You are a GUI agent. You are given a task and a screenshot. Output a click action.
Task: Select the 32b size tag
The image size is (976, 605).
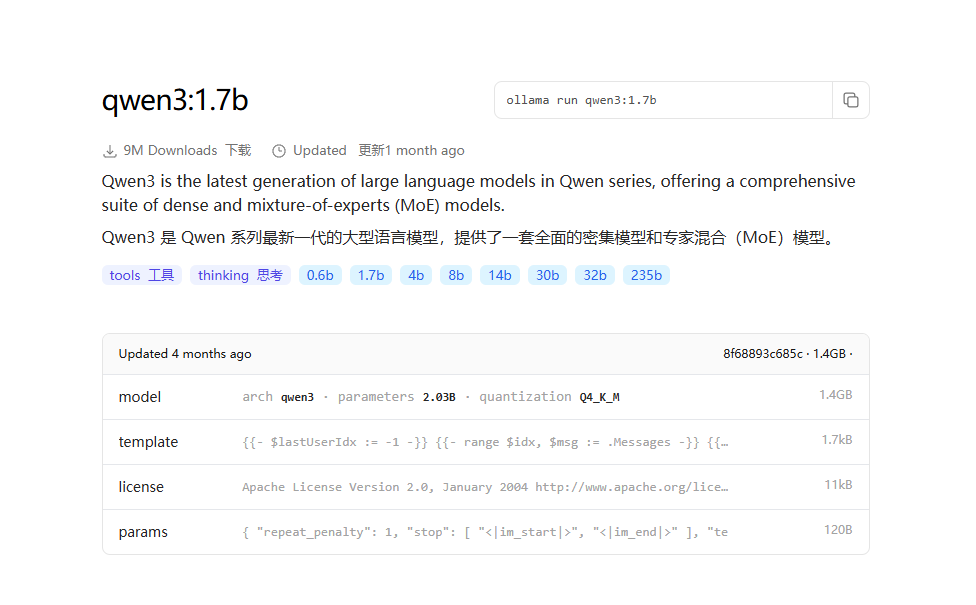point(595,275)
